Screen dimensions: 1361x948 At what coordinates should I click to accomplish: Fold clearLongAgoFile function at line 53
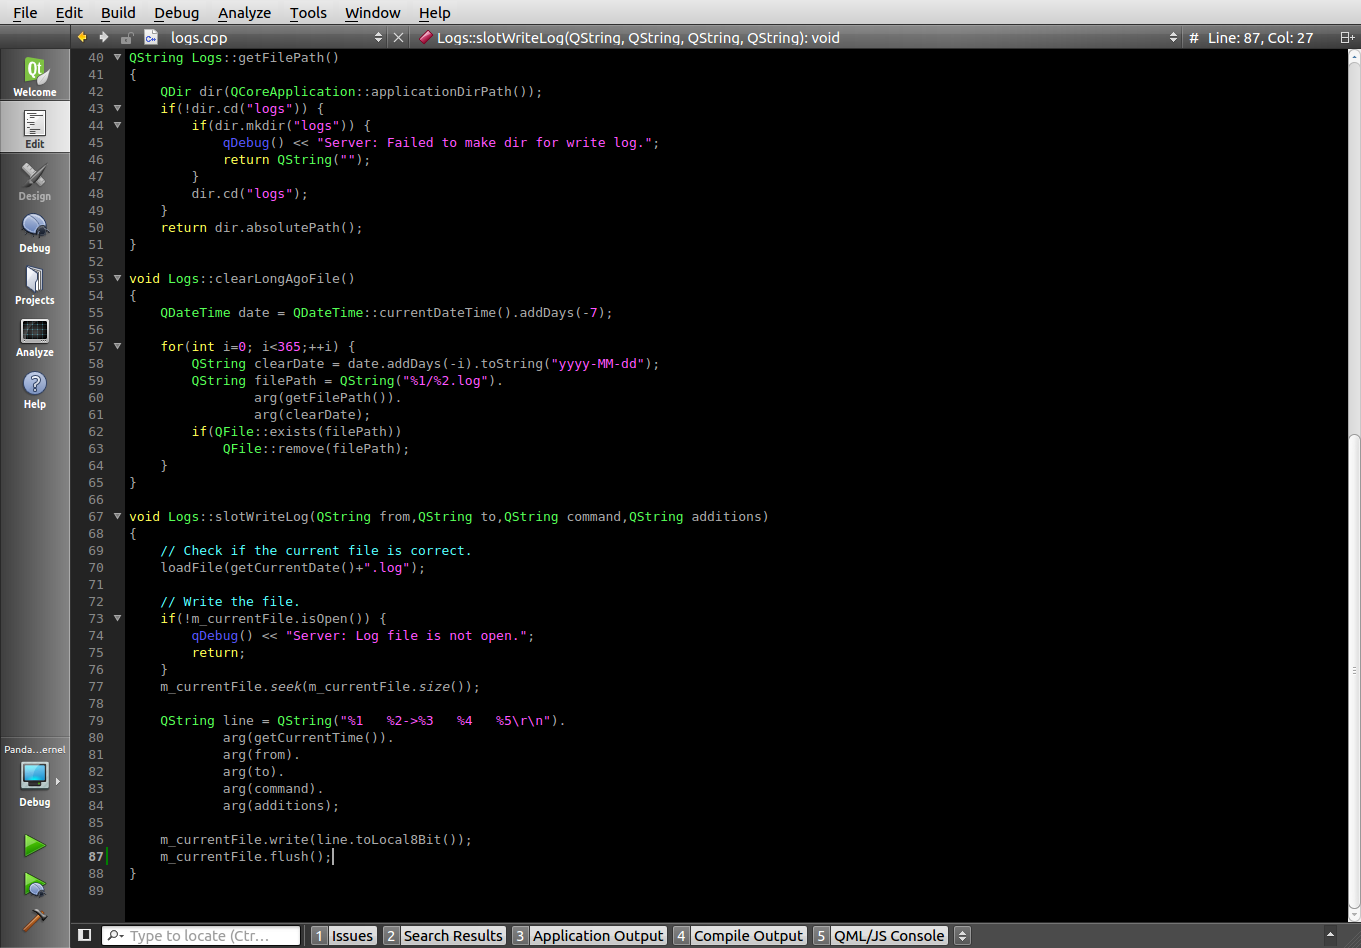(117, 279)
